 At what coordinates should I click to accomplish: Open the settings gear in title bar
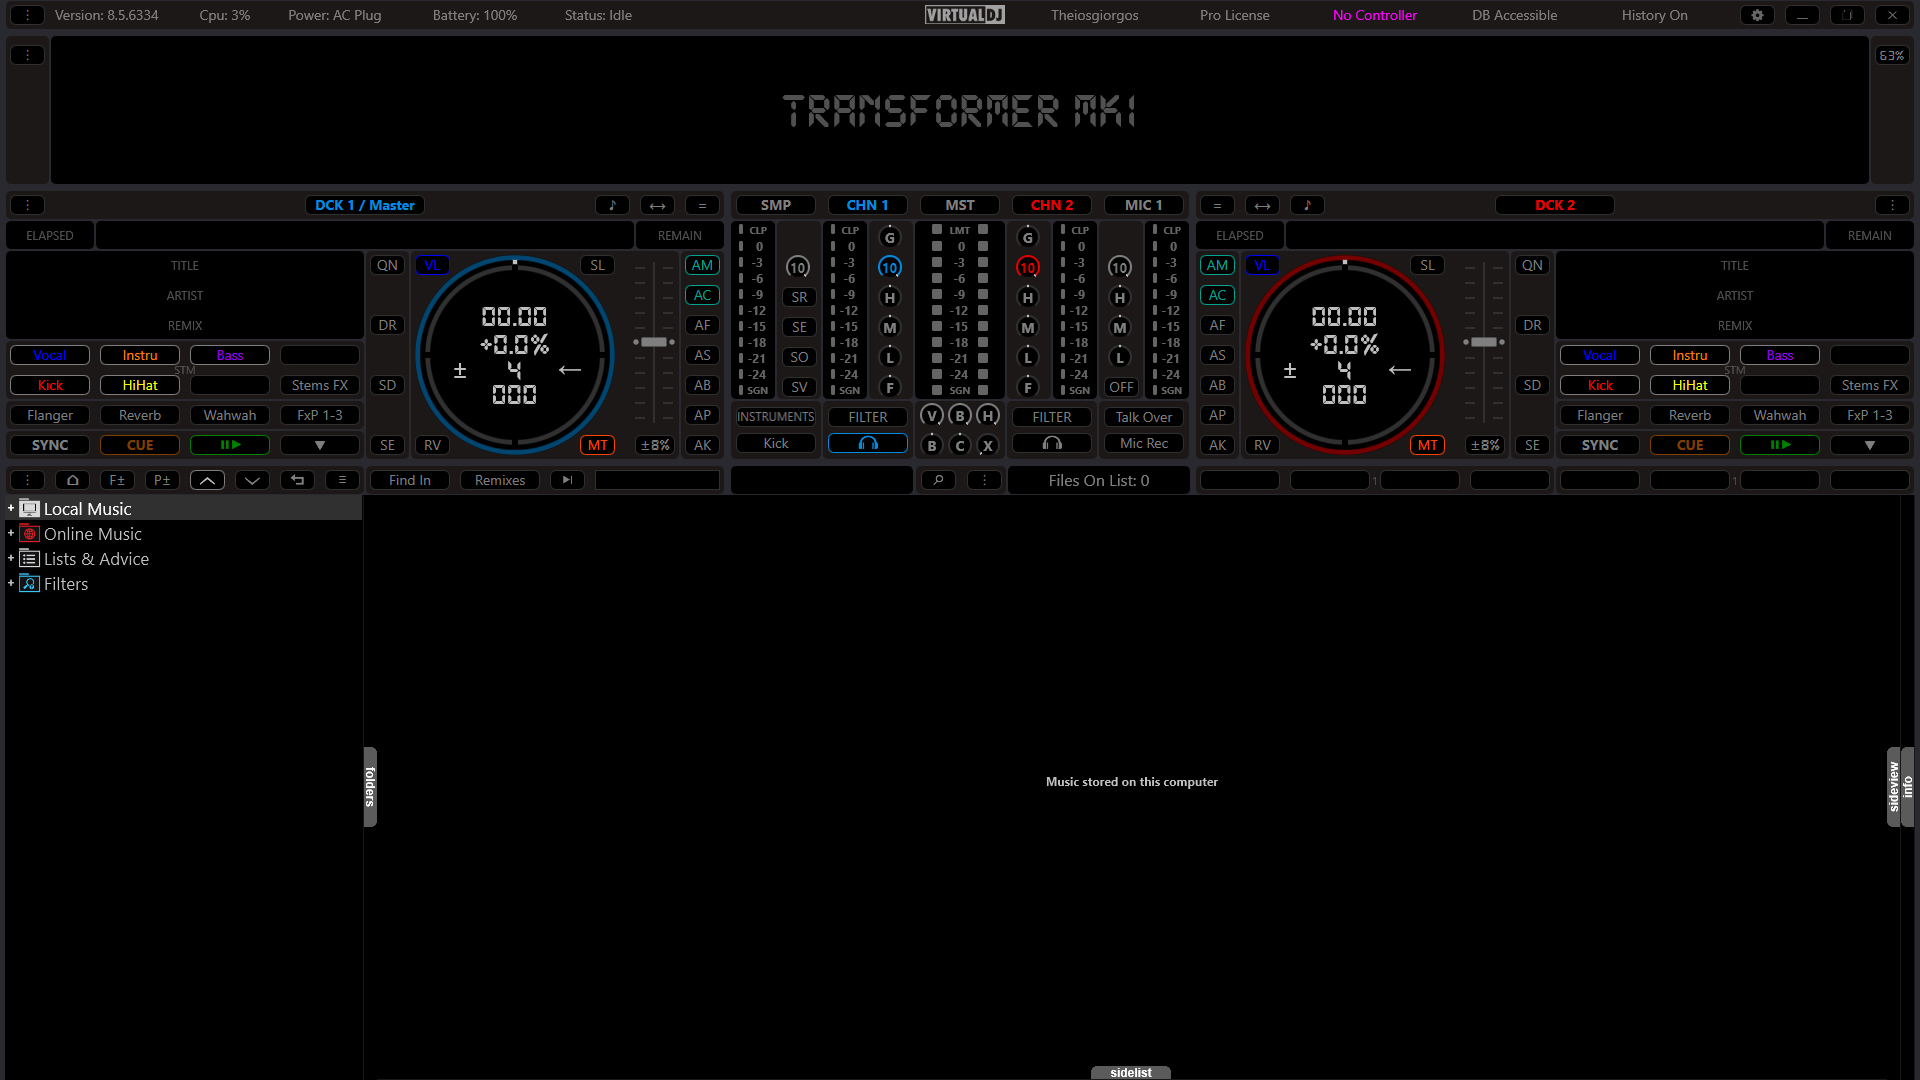click(1757, 15)
